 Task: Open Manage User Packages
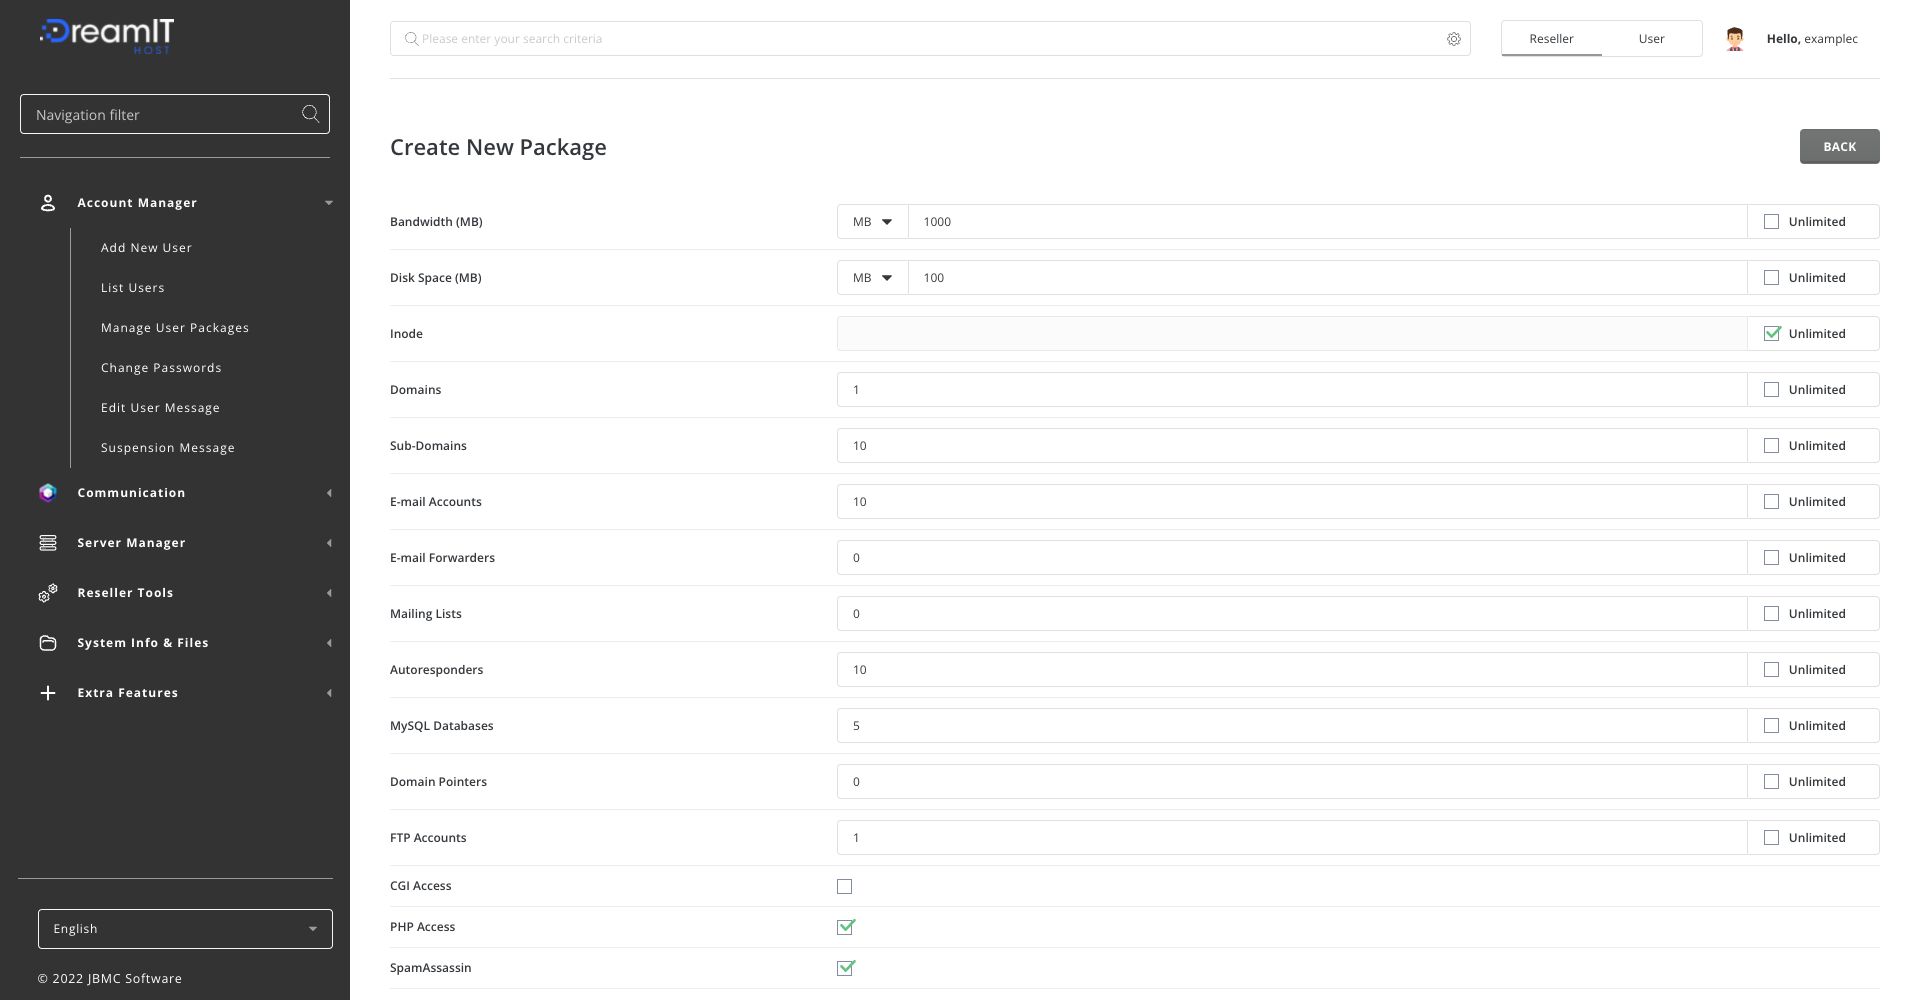(175, 327)
